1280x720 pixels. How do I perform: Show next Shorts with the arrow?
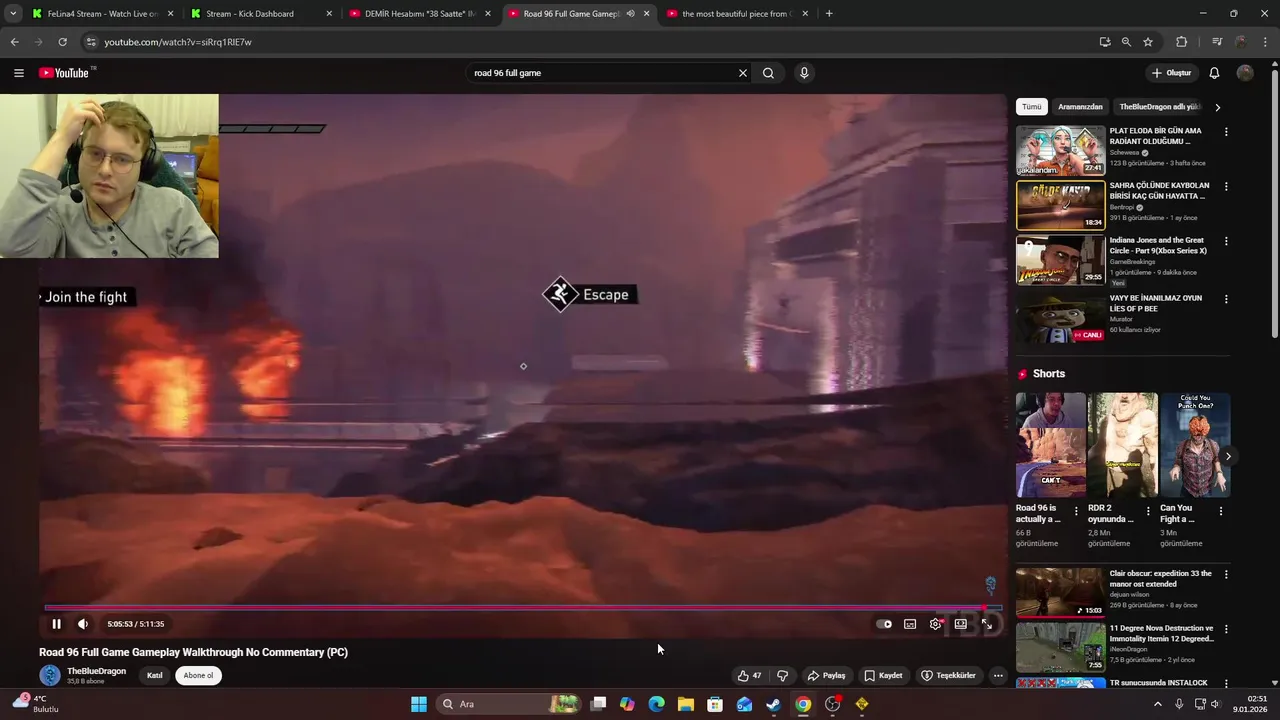(1228, 456)
